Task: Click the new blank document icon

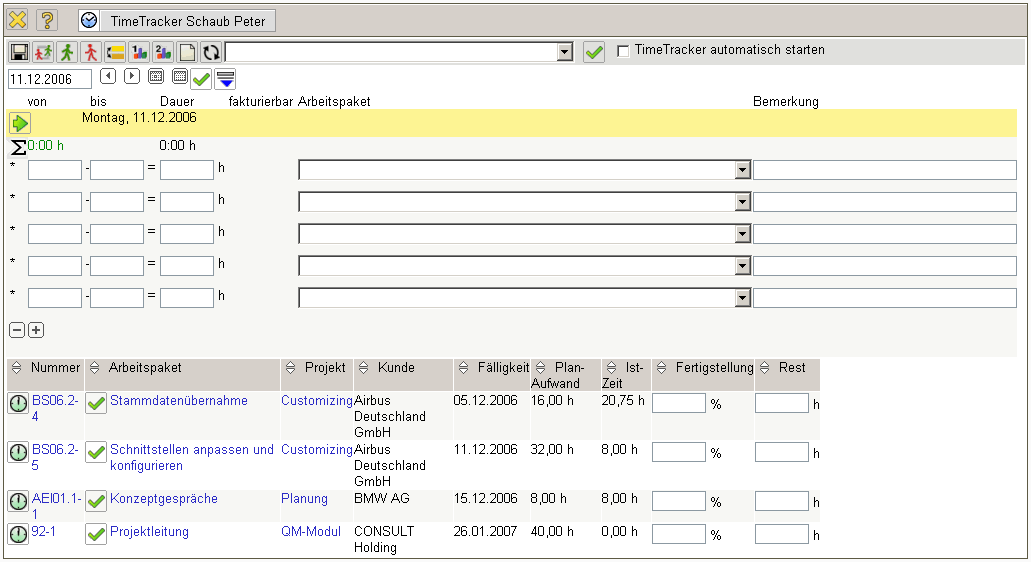Action: point(187,52)
